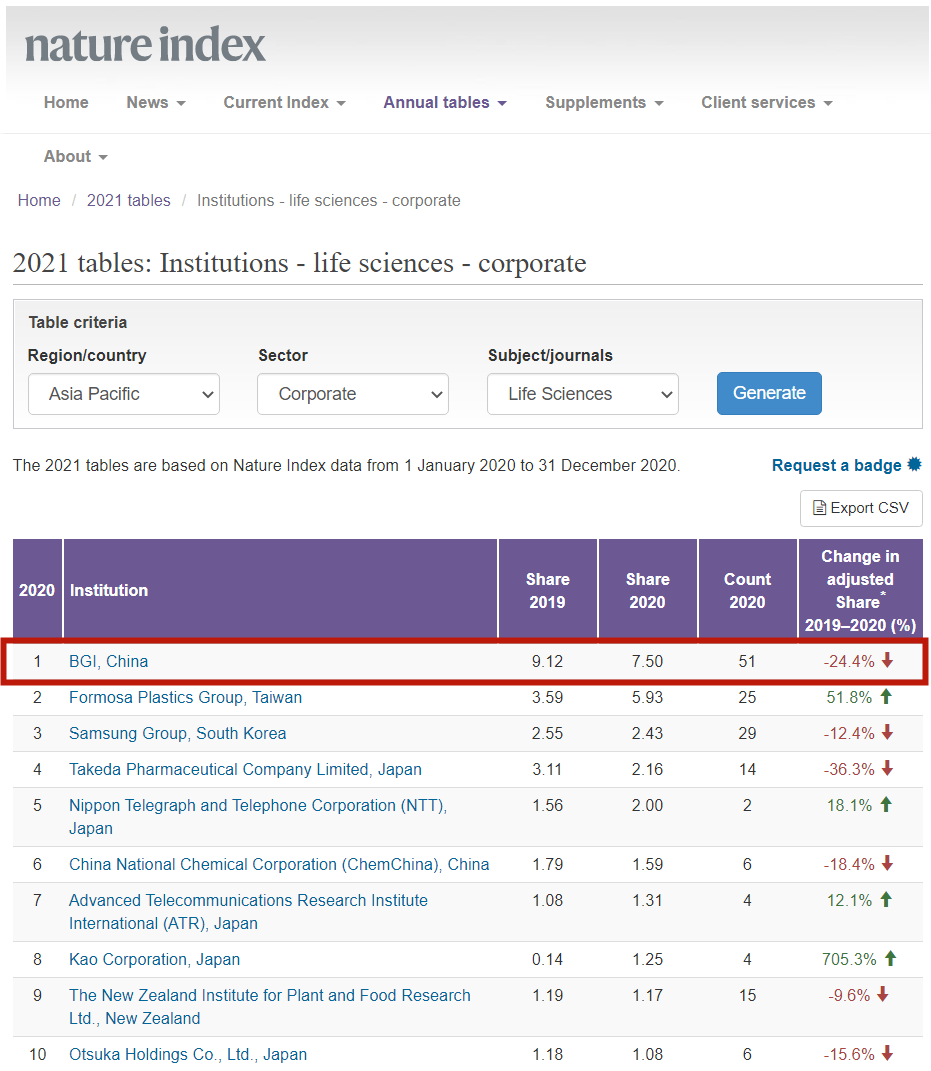Open Advanced Telecommunications Research Institute link
Viewport: 931px width, 1071px height.
point(249,912)
